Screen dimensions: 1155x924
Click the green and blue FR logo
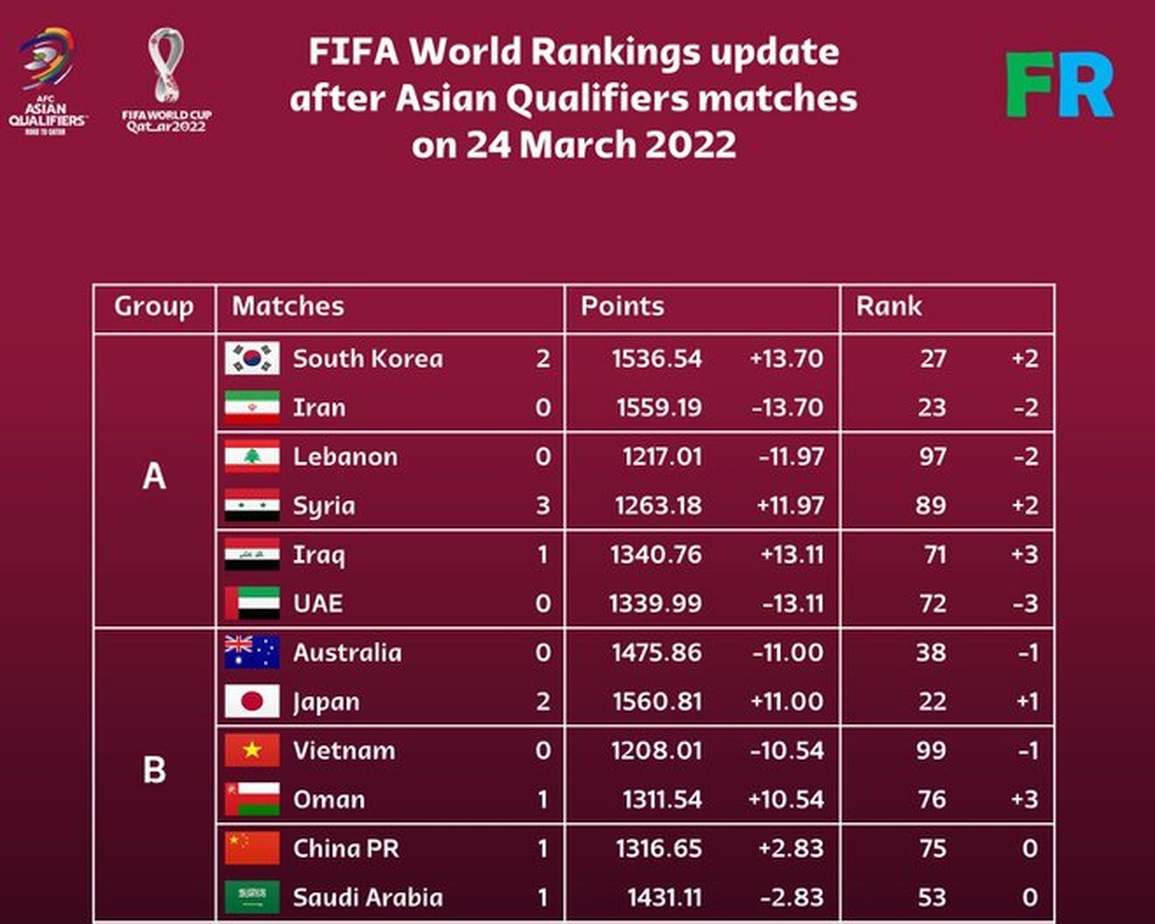click(1060, 85)
